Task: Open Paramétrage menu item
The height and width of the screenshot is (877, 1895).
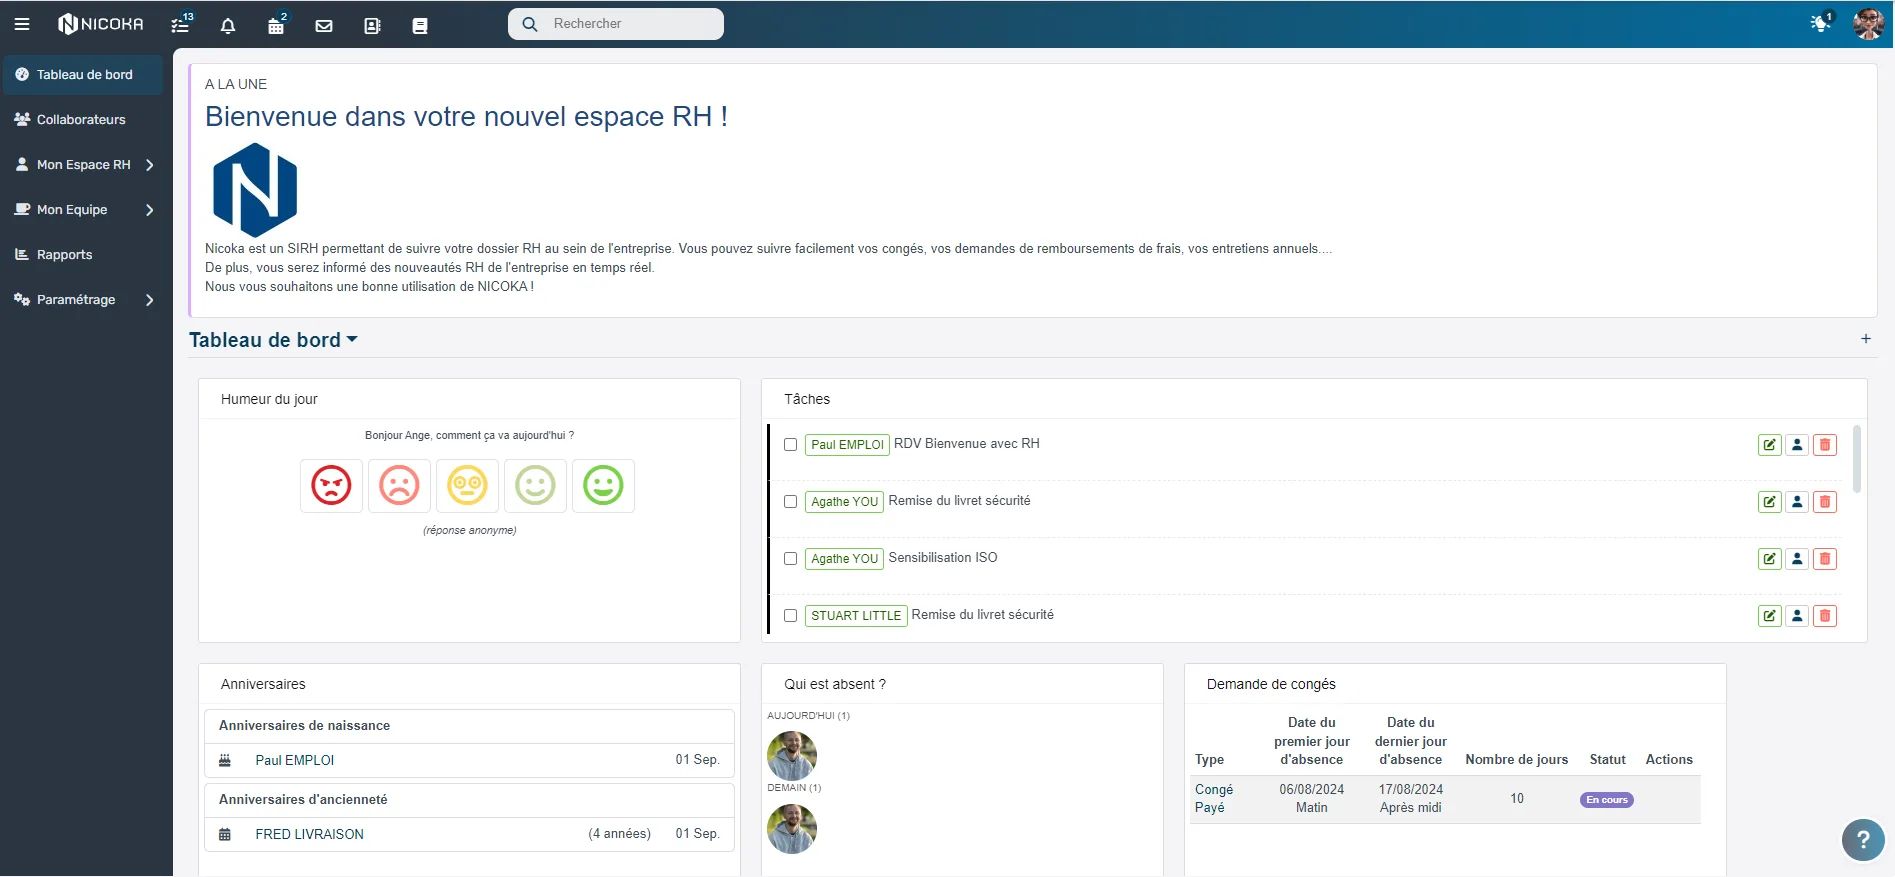Action: pyautogui.click(x=83, y=300)
